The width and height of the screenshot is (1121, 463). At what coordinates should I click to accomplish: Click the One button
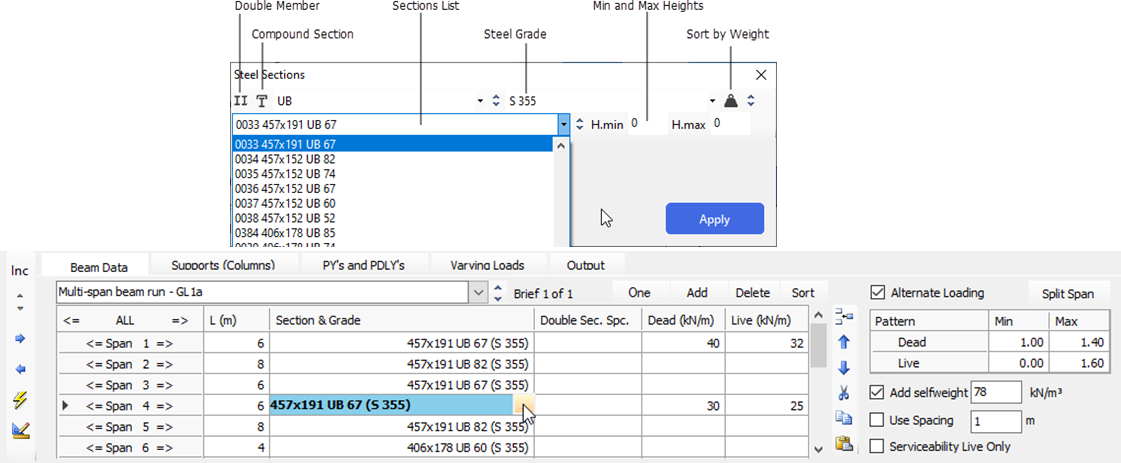coord(639,292)
